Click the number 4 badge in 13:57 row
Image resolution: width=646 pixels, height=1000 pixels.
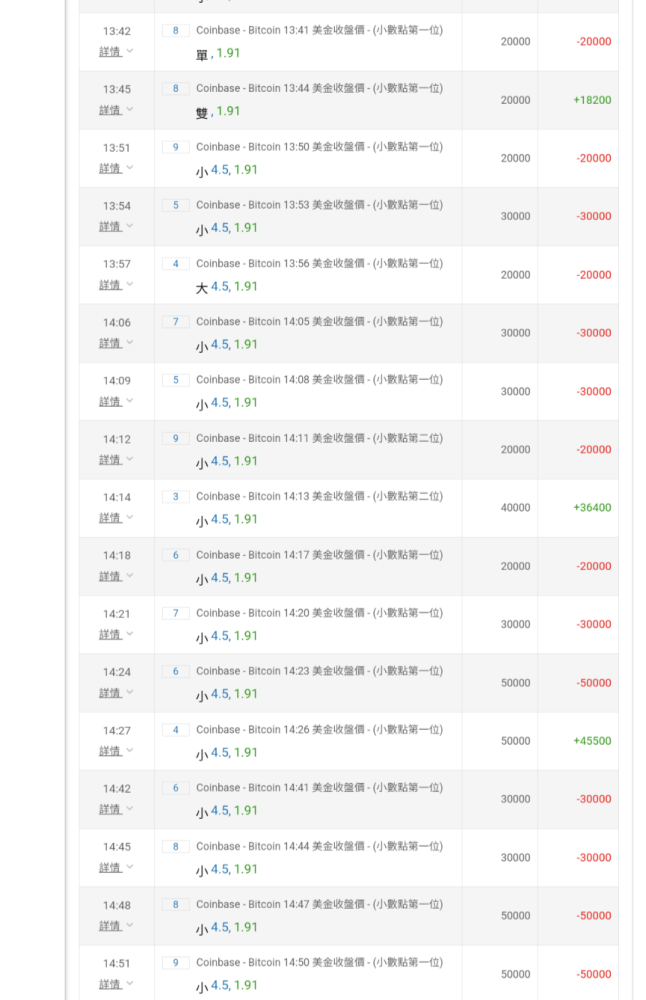click(x=175, y=264)
